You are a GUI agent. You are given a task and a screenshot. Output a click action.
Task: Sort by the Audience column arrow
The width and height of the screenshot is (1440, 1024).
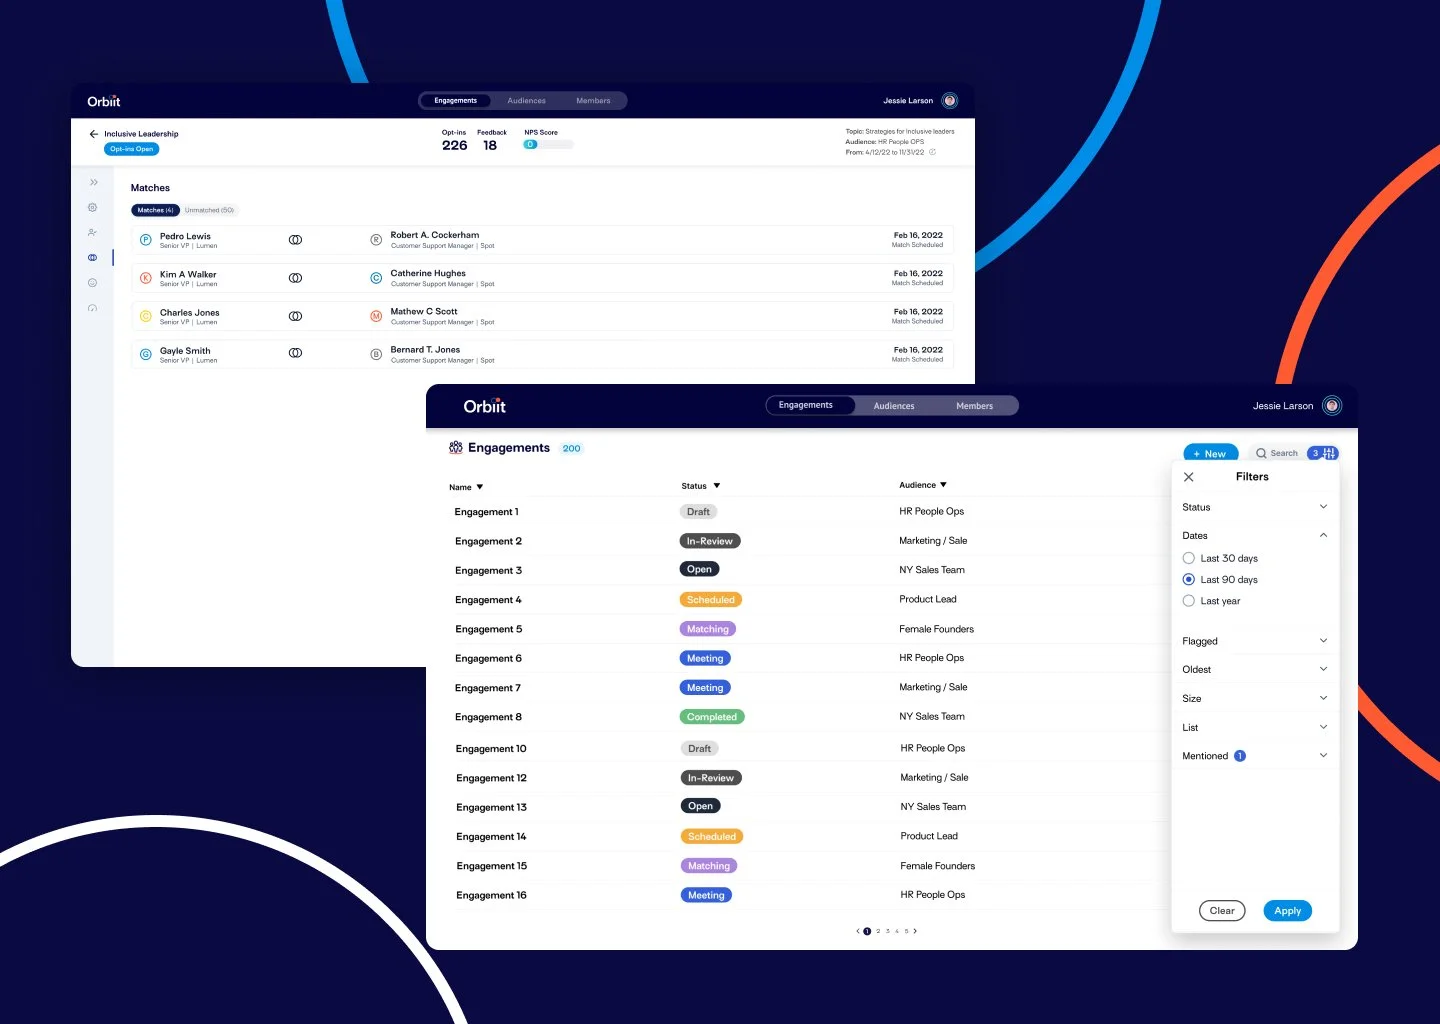click(943, 485)
